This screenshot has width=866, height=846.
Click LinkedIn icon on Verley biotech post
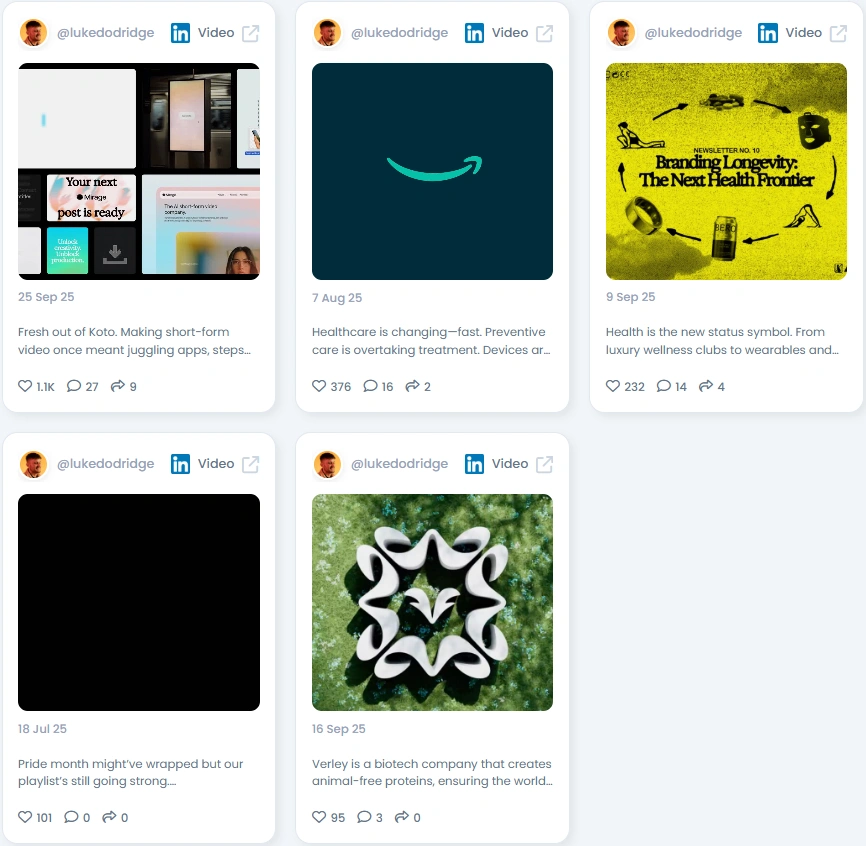[474, 464]
